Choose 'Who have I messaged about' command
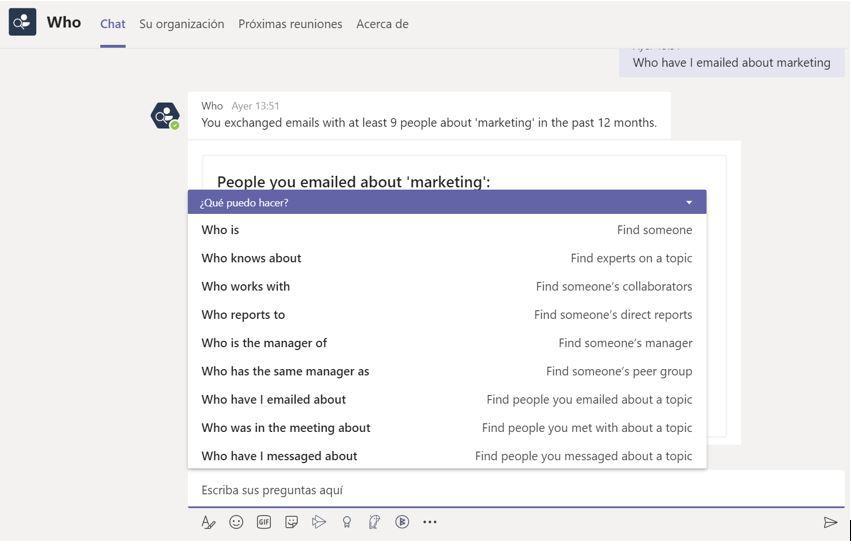 point(447,456)
